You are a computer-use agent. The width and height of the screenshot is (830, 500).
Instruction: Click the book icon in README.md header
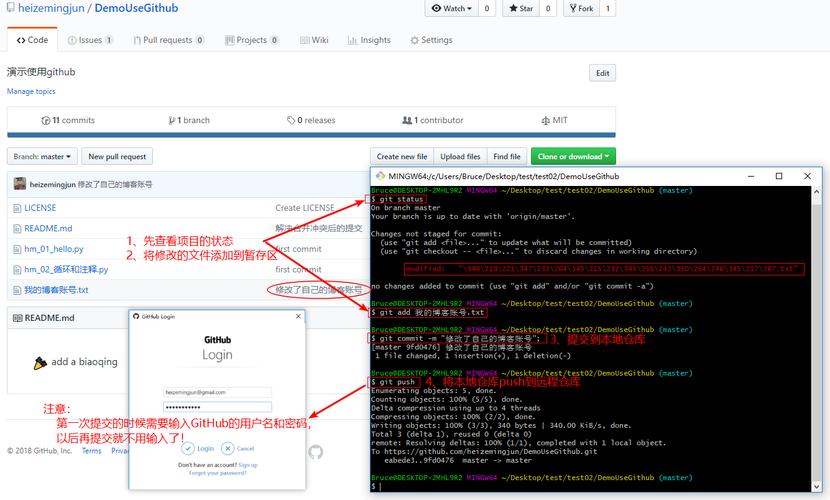[17, 318]
